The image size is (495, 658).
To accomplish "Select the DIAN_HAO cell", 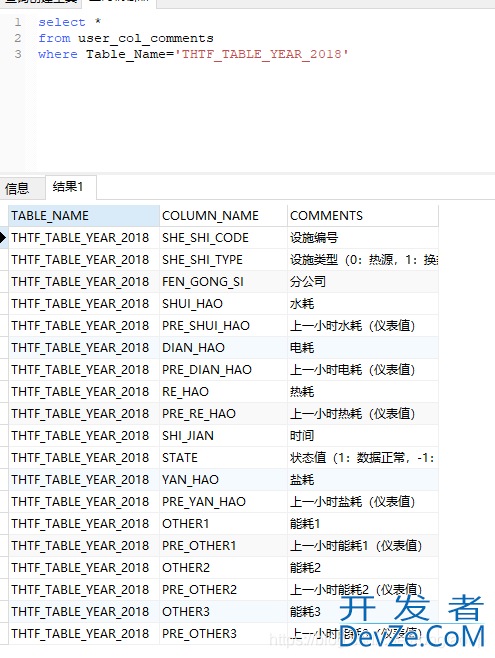I will (x=223, y=348).
